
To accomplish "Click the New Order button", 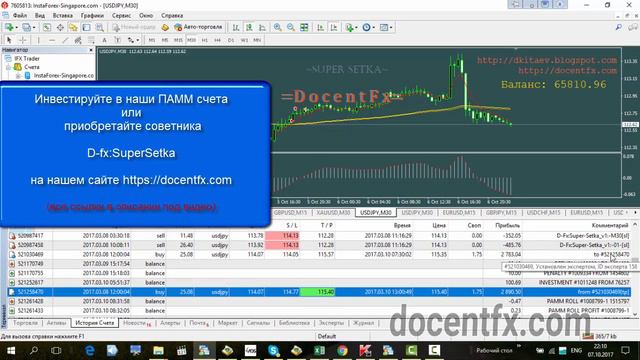I will (x=134, y=27).
